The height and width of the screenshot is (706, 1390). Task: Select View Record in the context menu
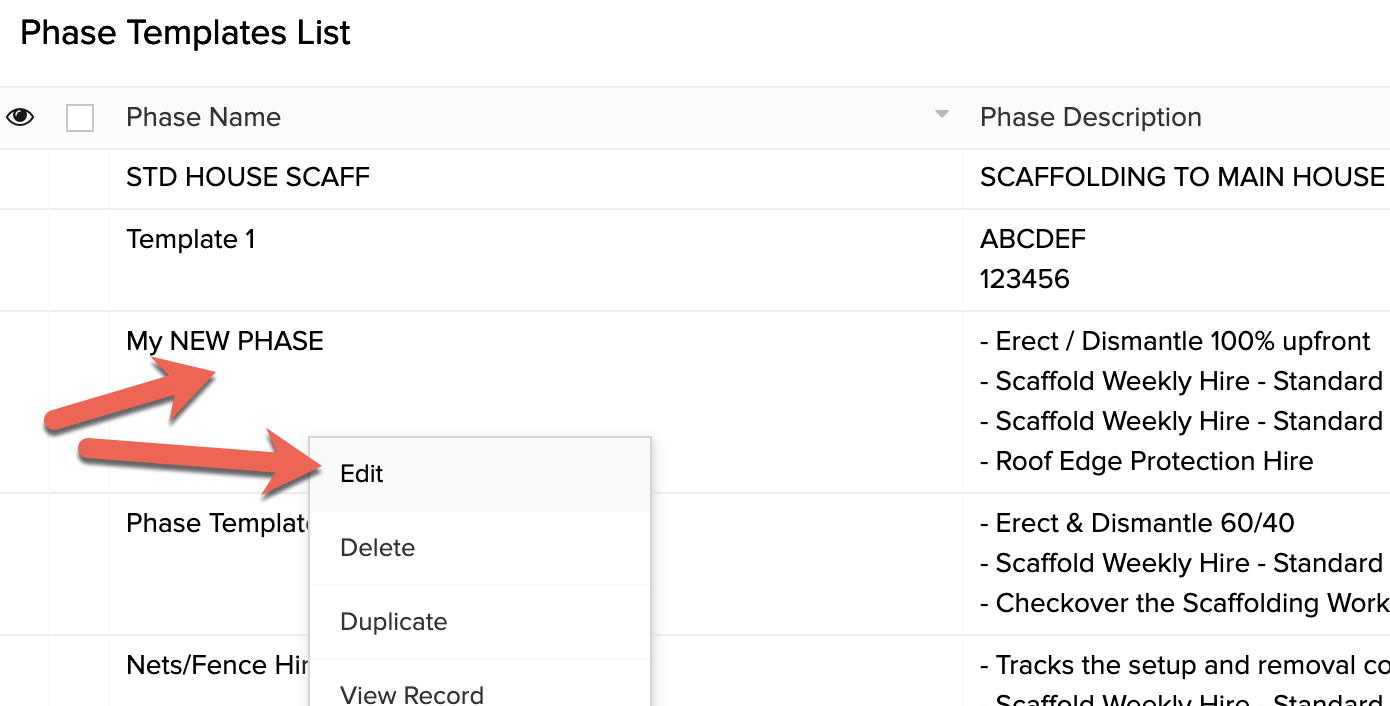coord(480,690)
